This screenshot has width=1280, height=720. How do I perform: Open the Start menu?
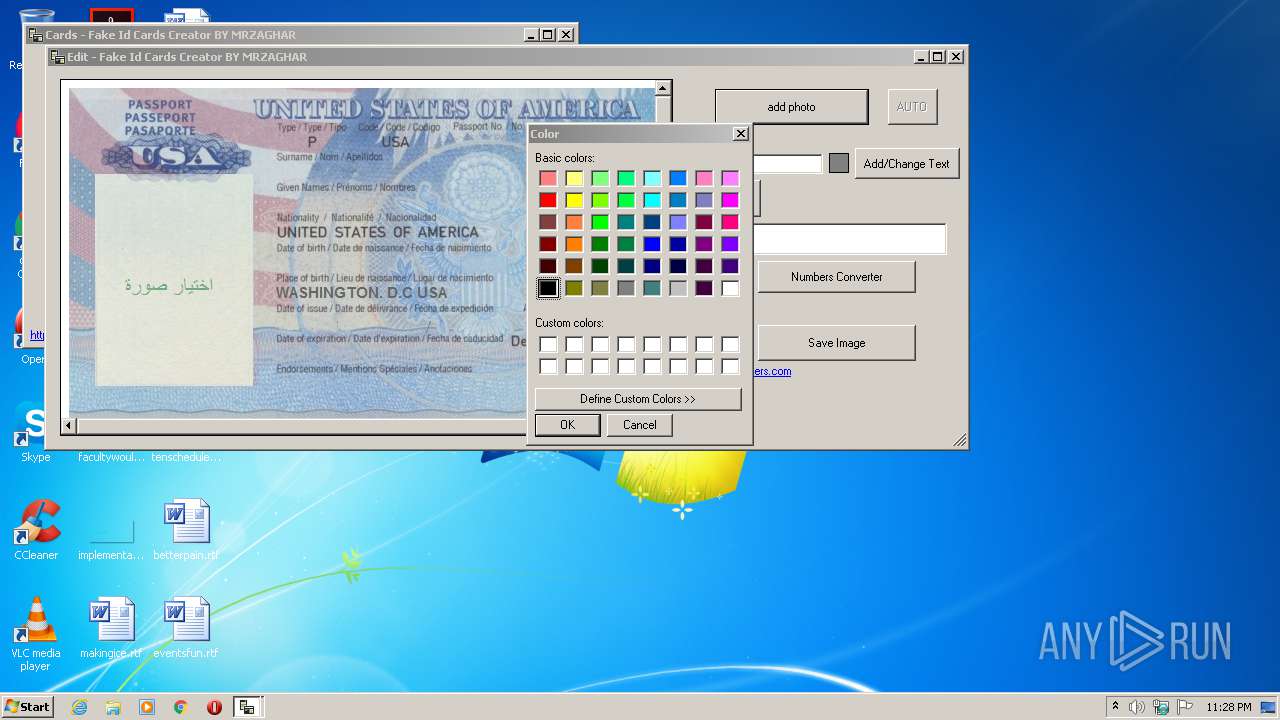[27, 707]
